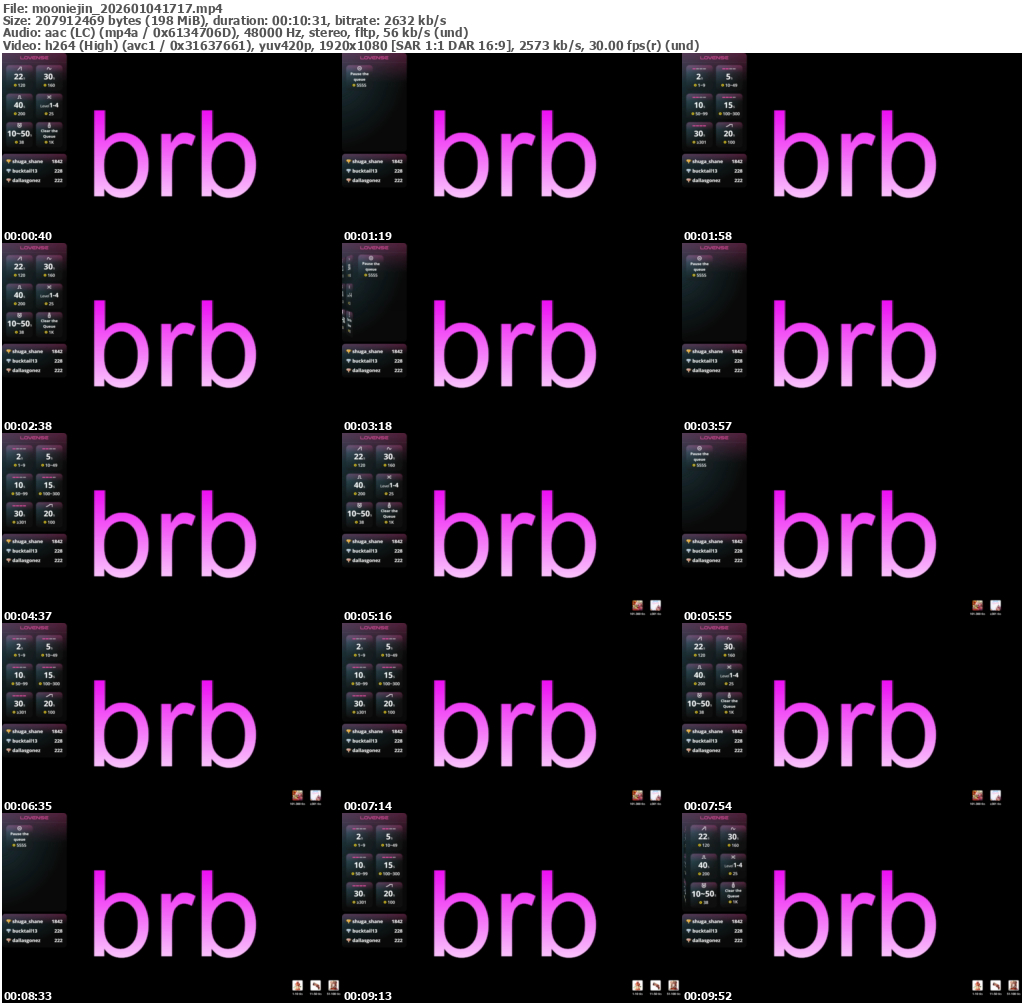This screenshot has width=1024, height=1003.
Task: Click the timestamp label 00:04:37
Action: click(x=27, y=616)
